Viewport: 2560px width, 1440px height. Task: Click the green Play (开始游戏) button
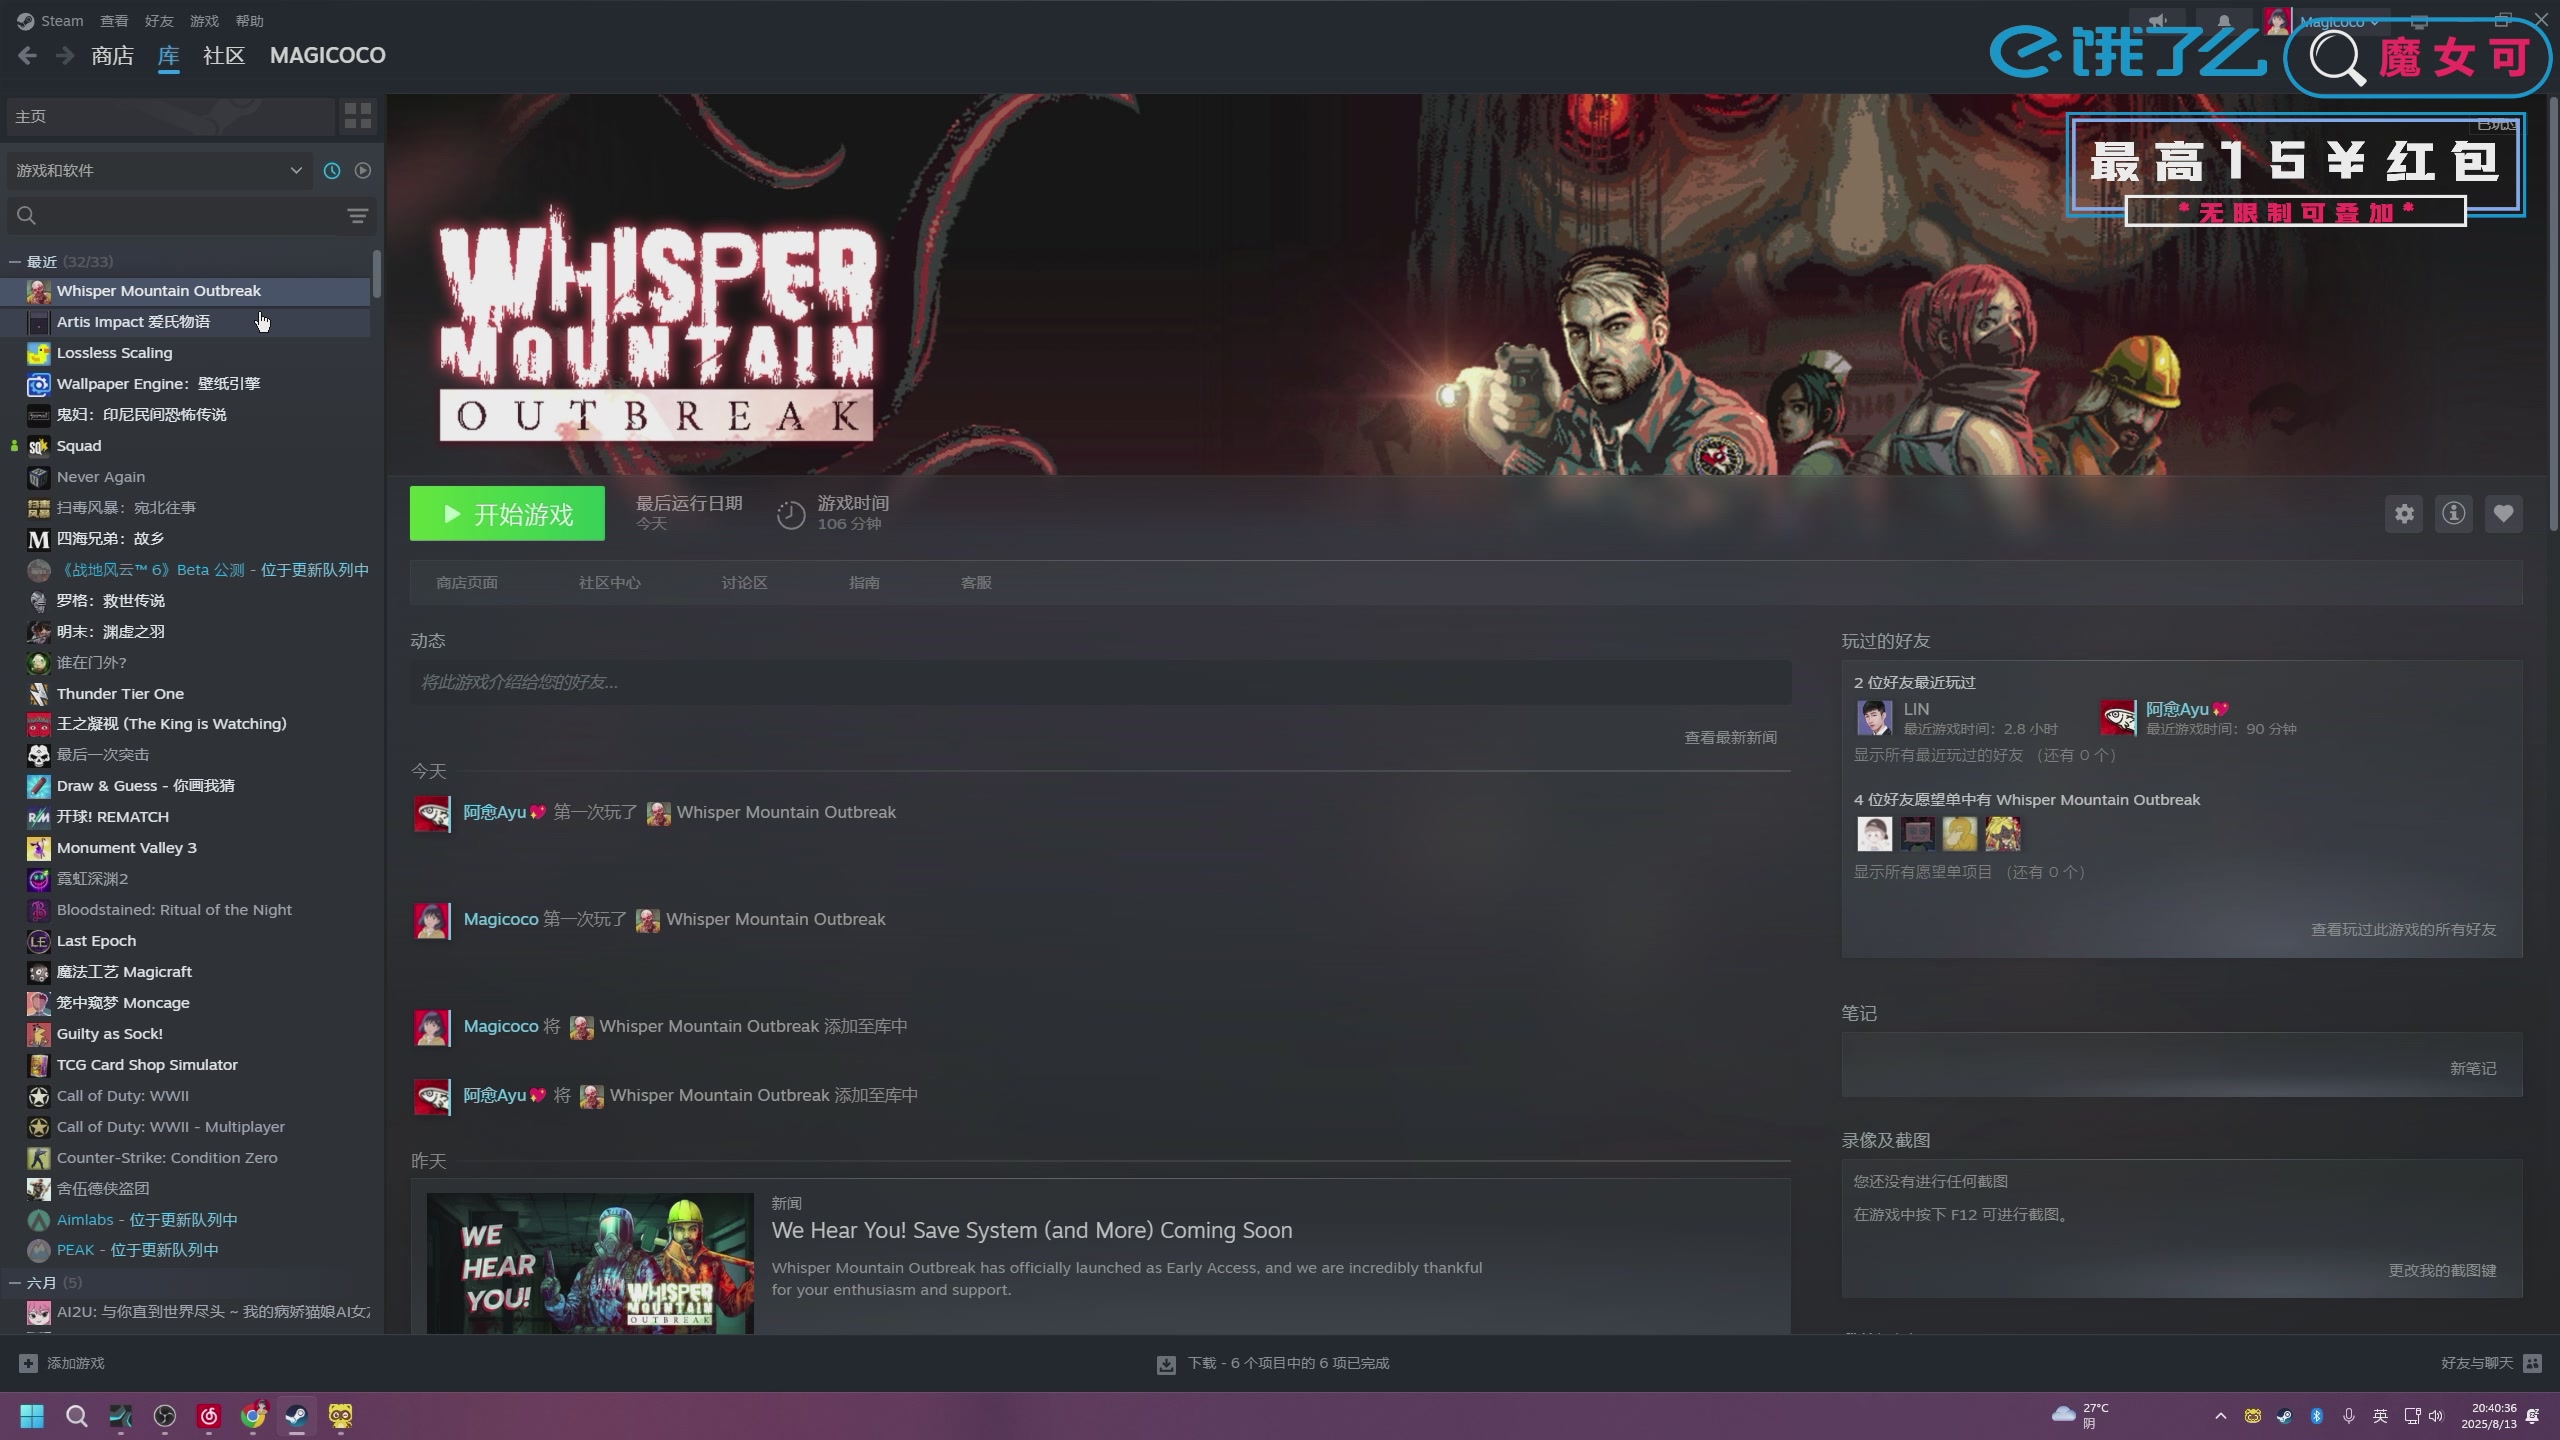[x=507, y=514]
